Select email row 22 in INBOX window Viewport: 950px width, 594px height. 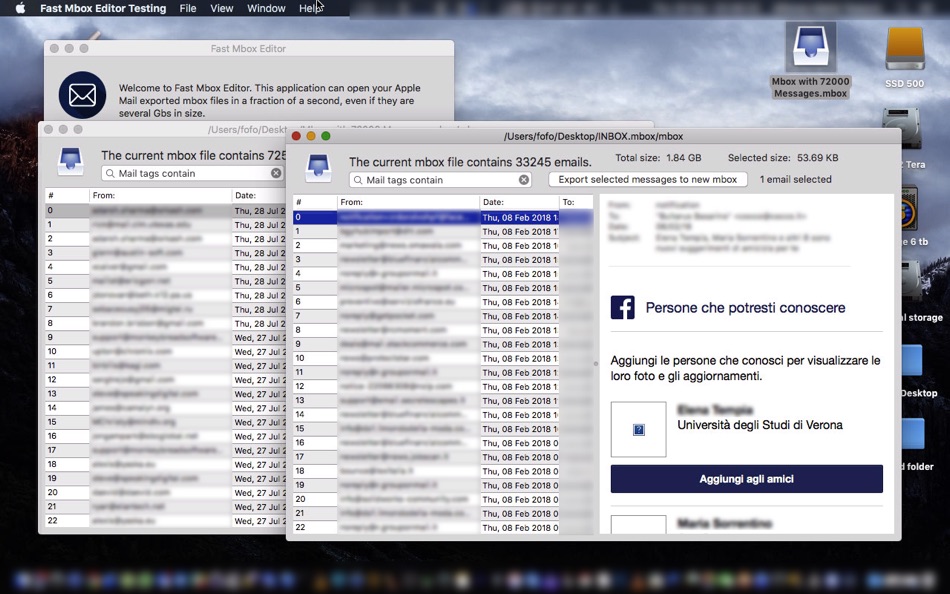pos(443,527)
